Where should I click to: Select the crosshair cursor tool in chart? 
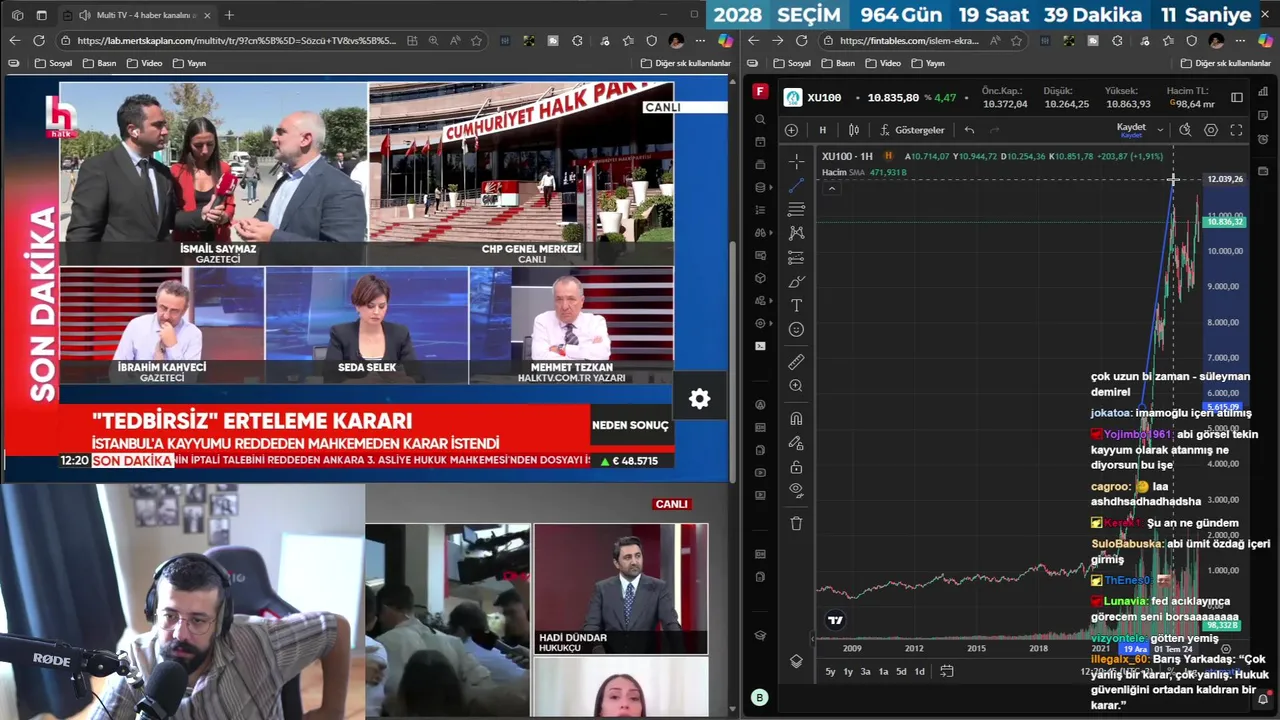(796, 160)
